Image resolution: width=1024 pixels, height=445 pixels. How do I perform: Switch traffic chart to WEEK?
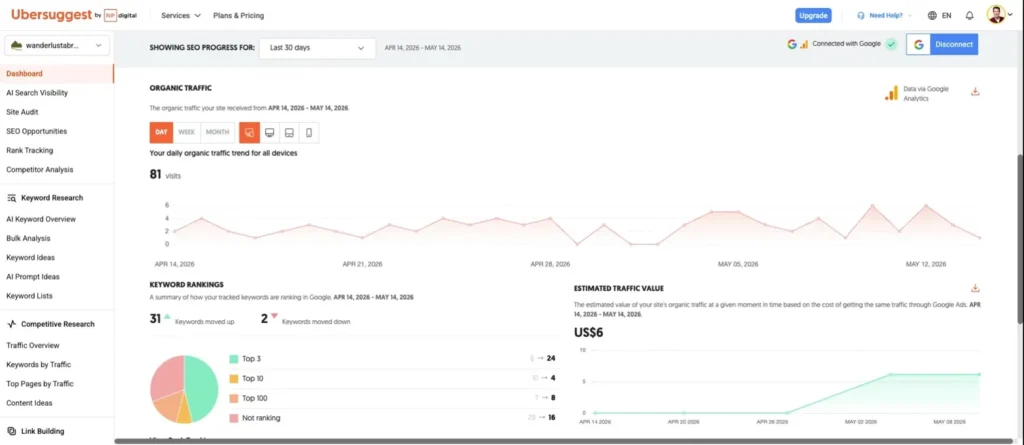187,132
